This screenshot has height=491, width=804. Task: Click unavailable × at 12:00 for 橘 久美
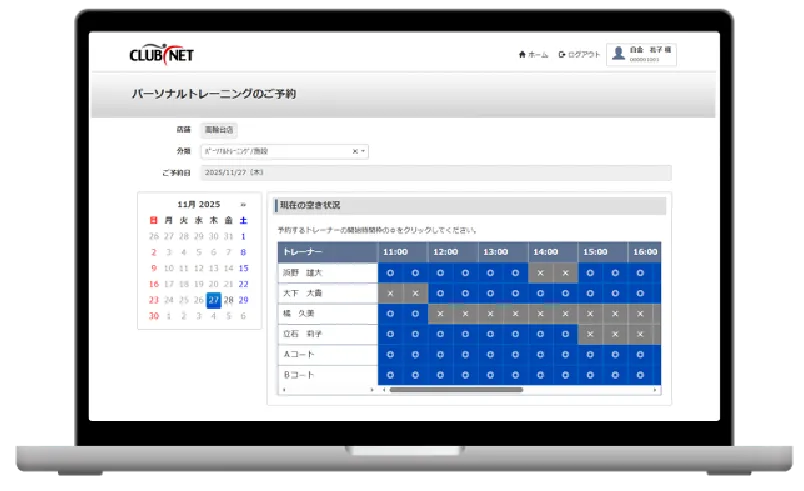[x=440, y=314]
